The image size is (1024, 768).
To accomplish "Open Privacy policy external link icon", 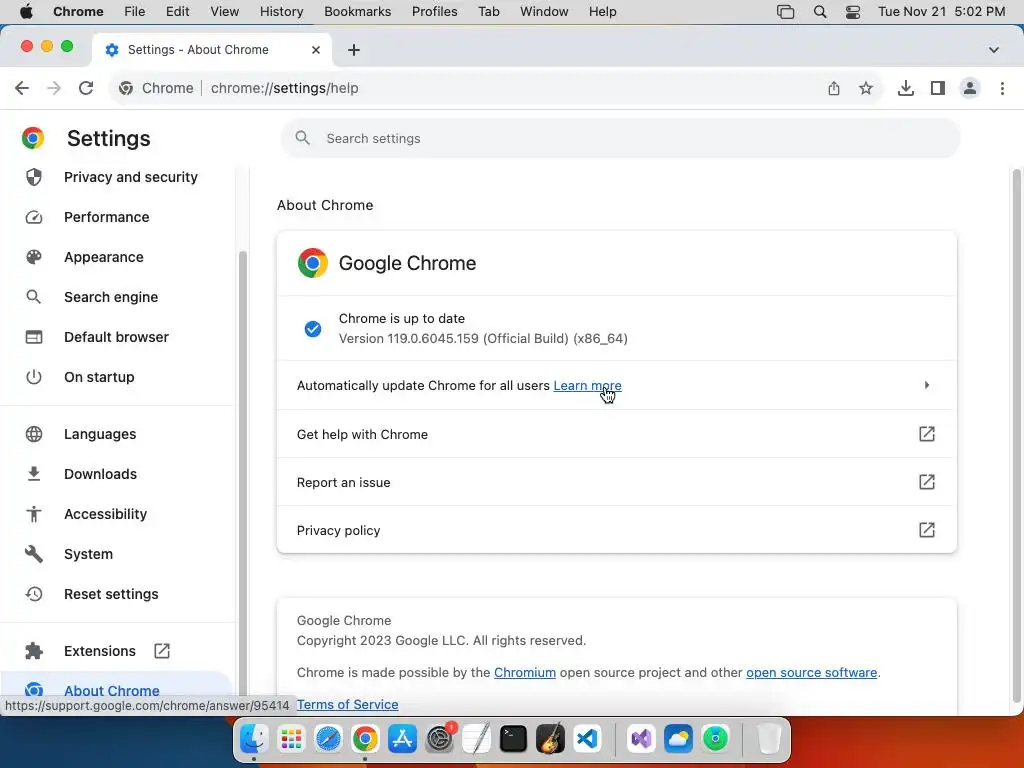I will pos(927,530).
